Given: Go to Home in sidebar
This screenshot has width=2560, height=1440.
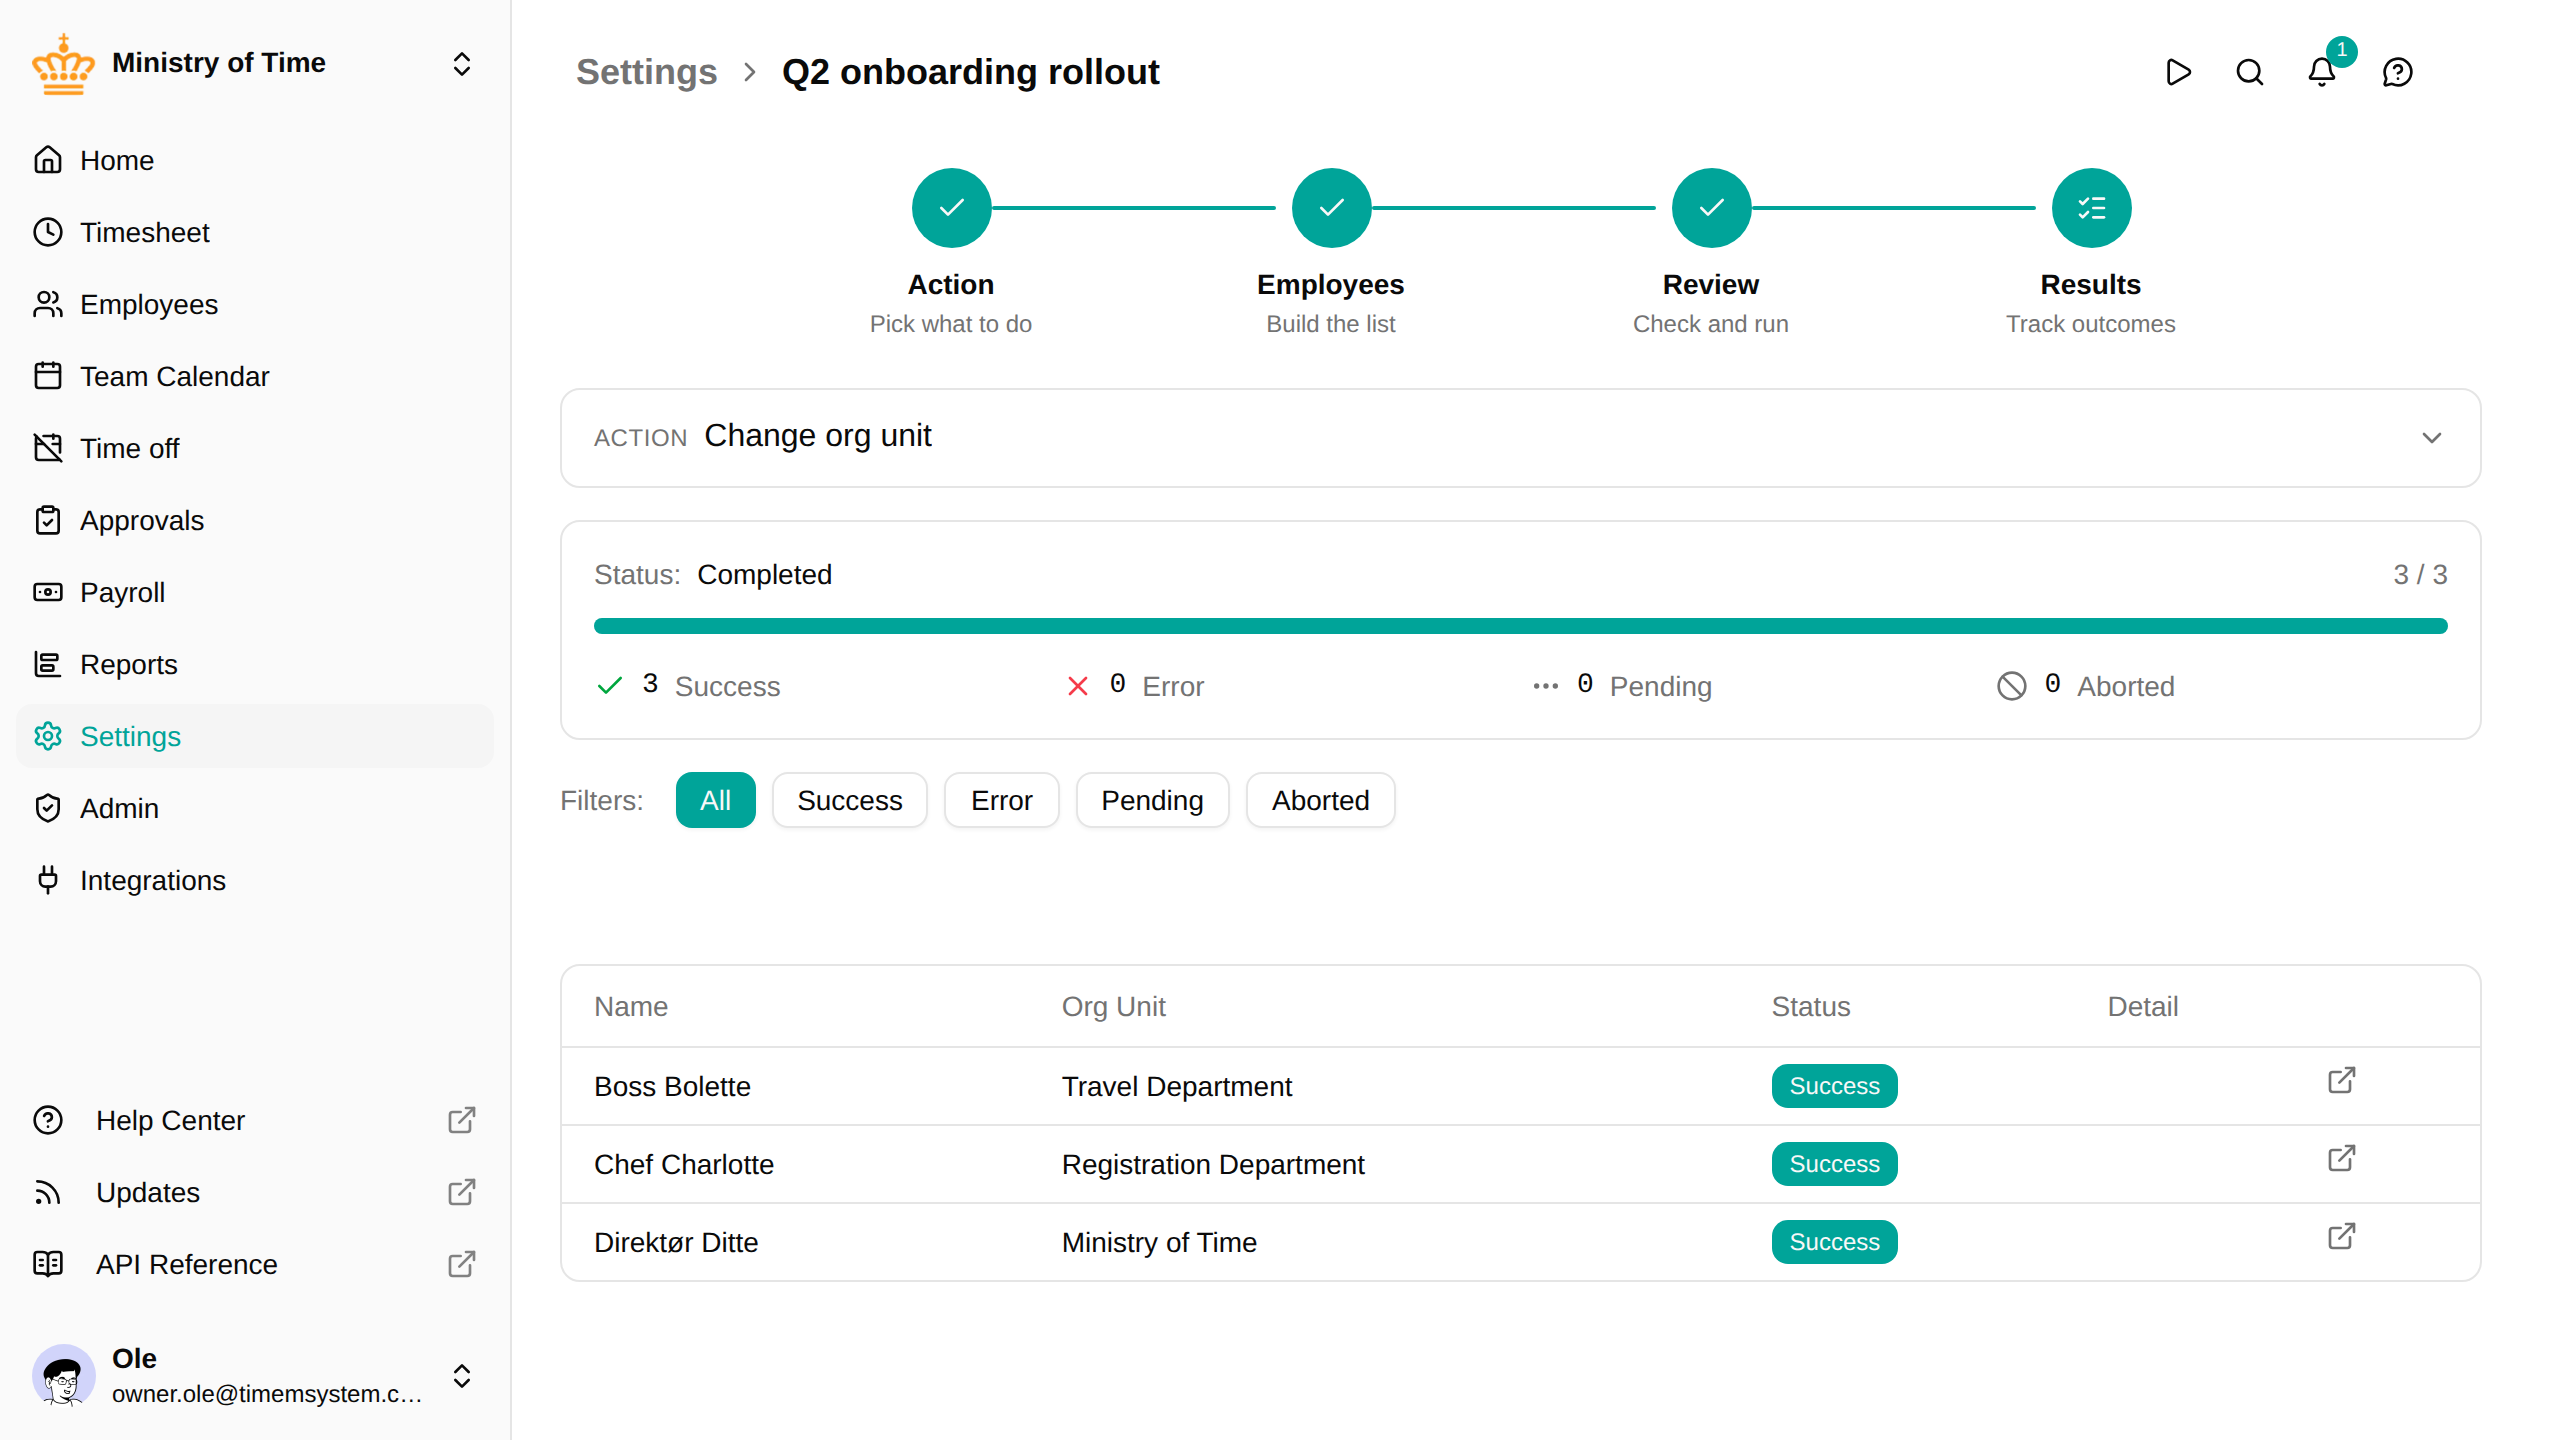Looking at the screenshot, I should point(255,160).
